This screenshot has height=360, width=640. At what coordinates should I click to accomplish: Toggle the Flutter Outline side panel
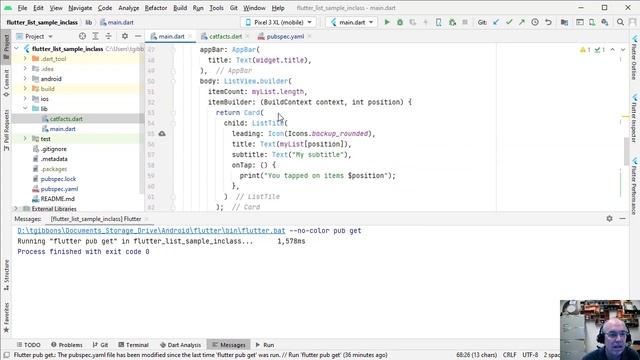634,58
